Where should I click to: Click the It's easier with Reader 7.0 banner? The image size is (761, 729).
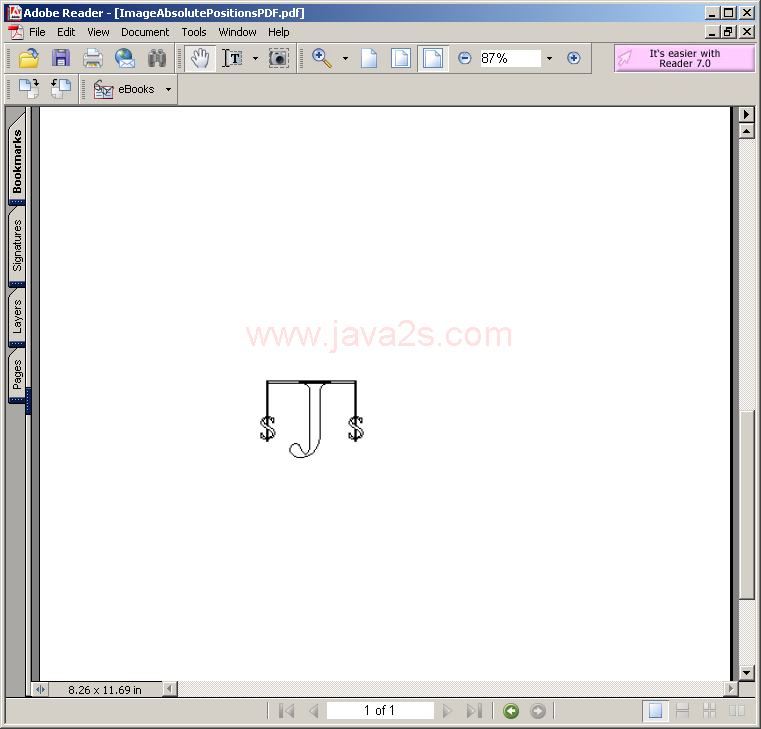pos(684,59)
